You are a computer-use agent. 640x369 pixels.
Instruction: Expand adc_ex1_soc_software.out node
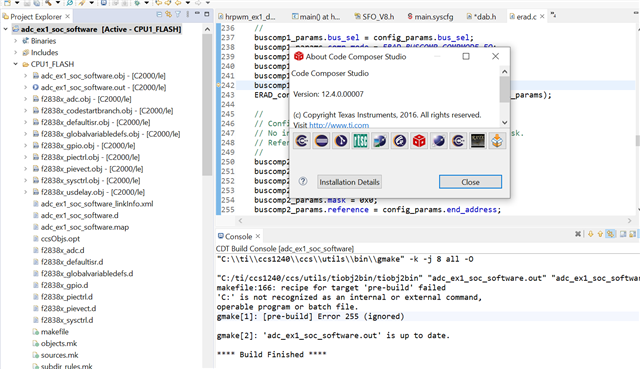click(25, 87)
